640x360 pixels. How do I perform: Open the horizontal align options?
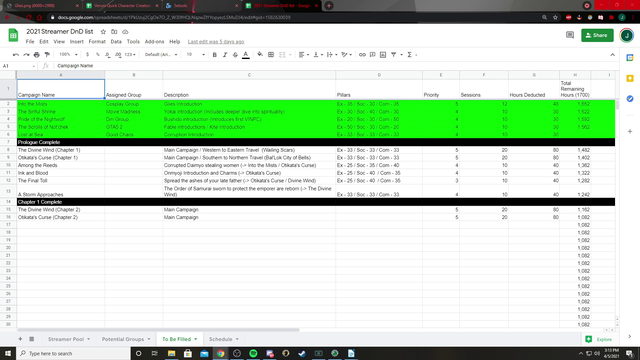(303, 55)
